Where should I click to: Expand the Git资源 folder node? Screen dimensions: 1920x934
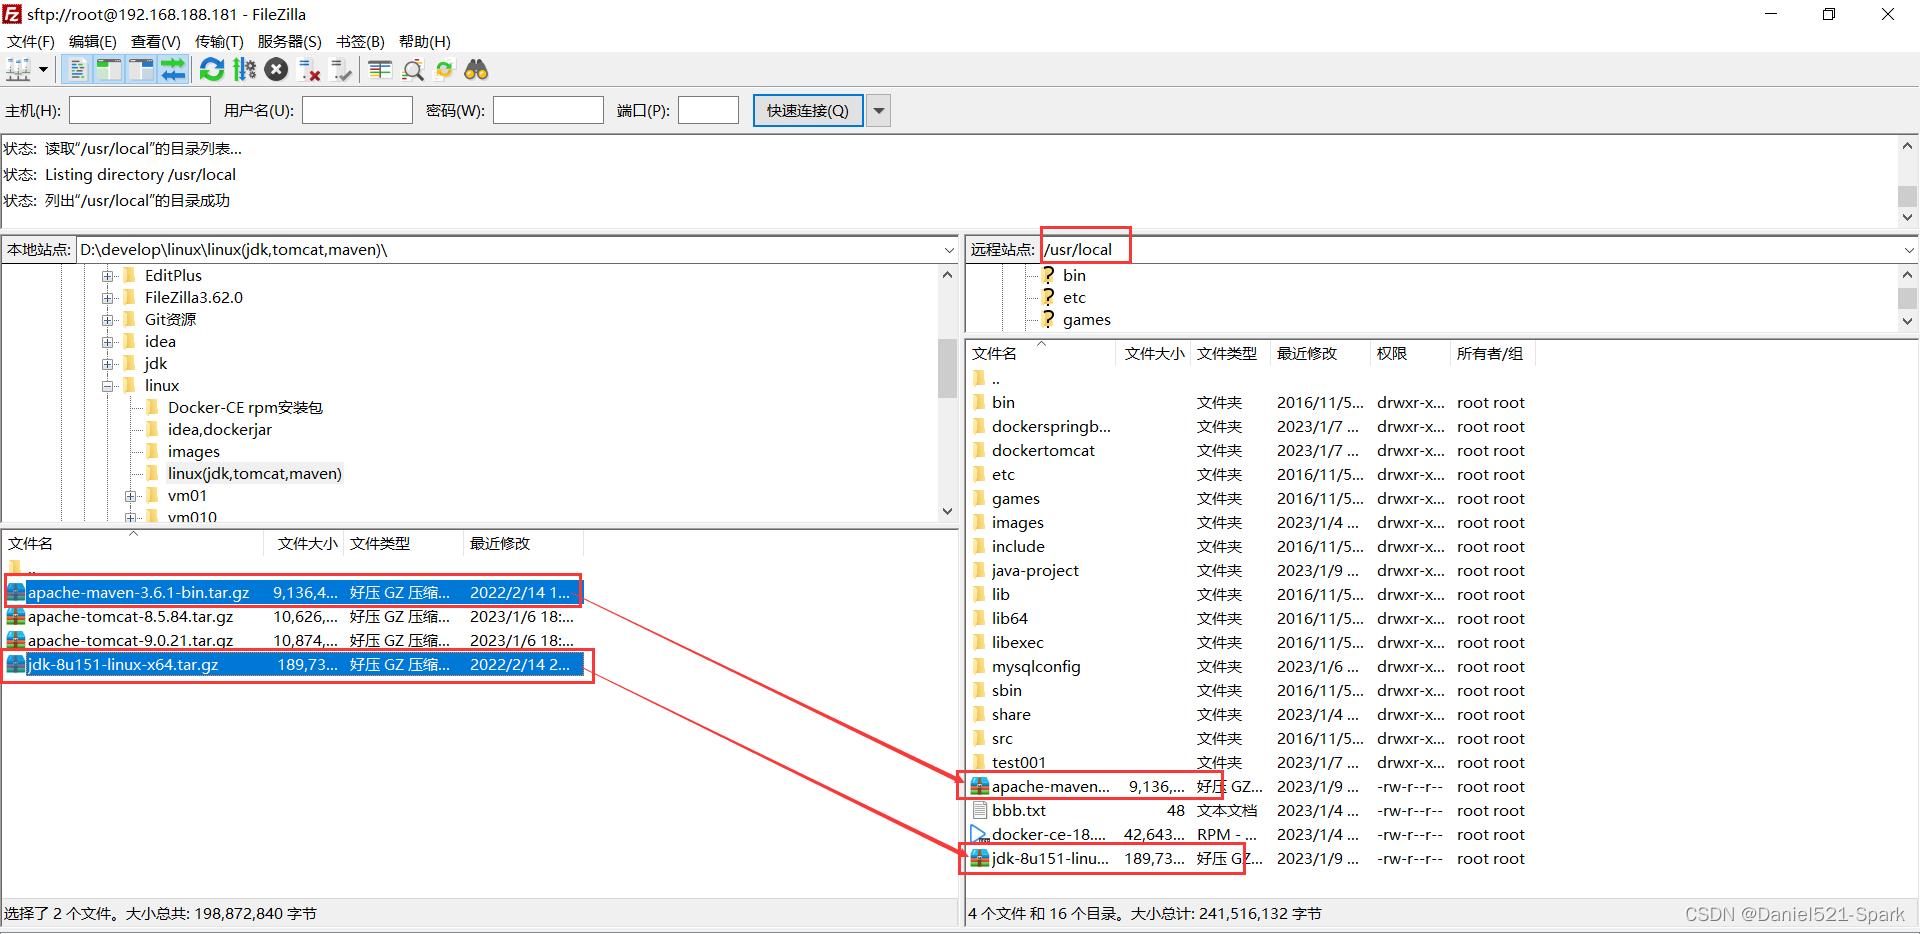click(108, 320)
